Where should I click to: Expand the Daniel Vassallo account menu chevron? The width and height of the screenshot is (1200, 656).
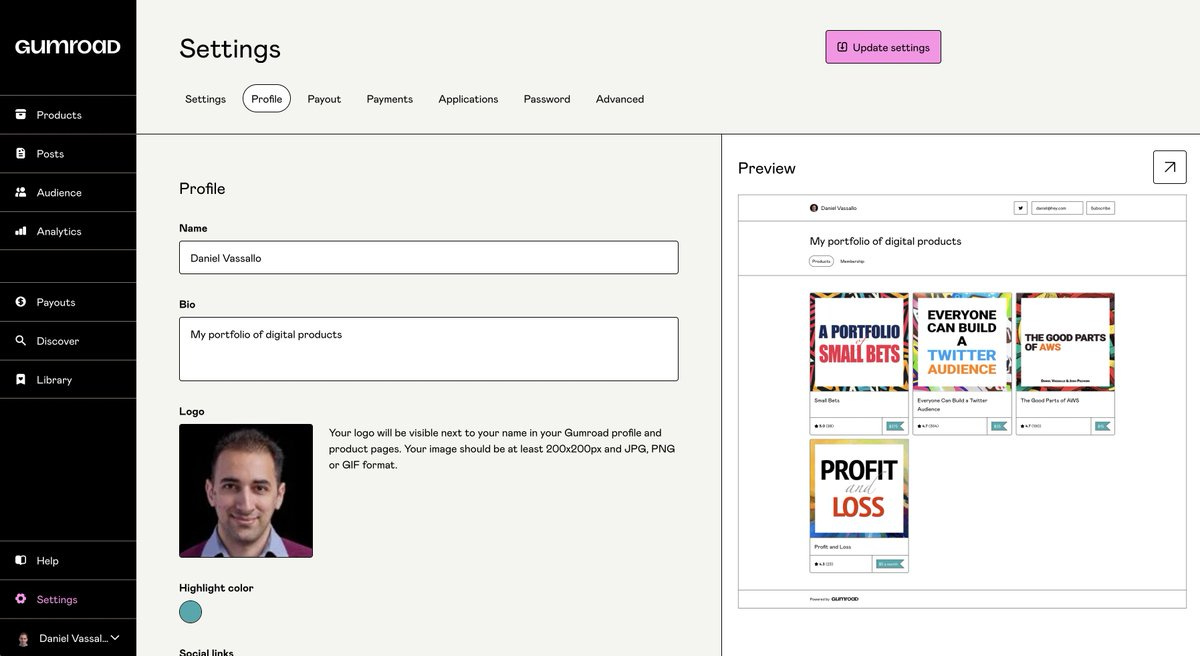[x=115, y=637]
